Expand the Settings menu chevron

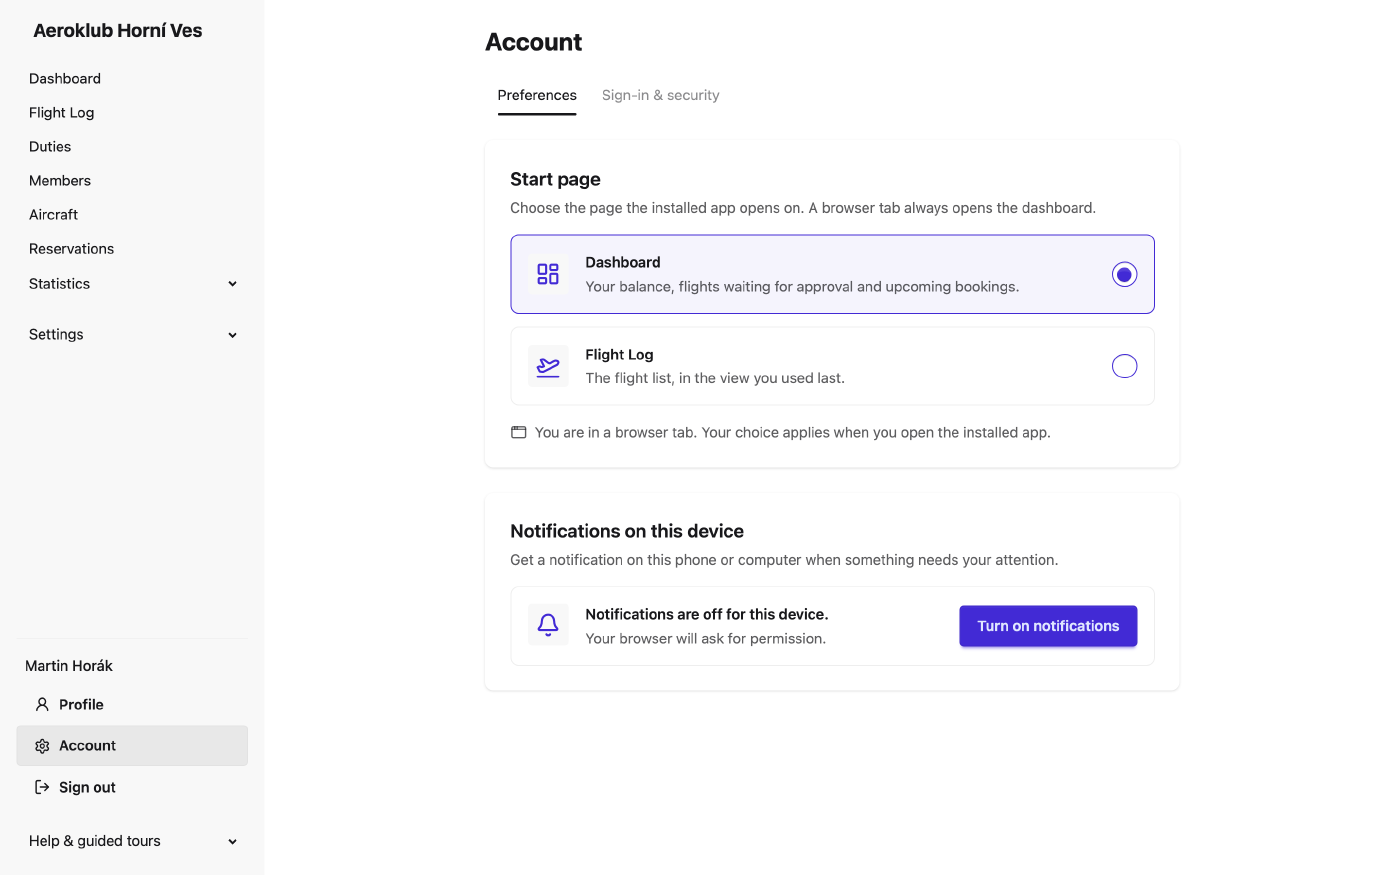point(232,335)
